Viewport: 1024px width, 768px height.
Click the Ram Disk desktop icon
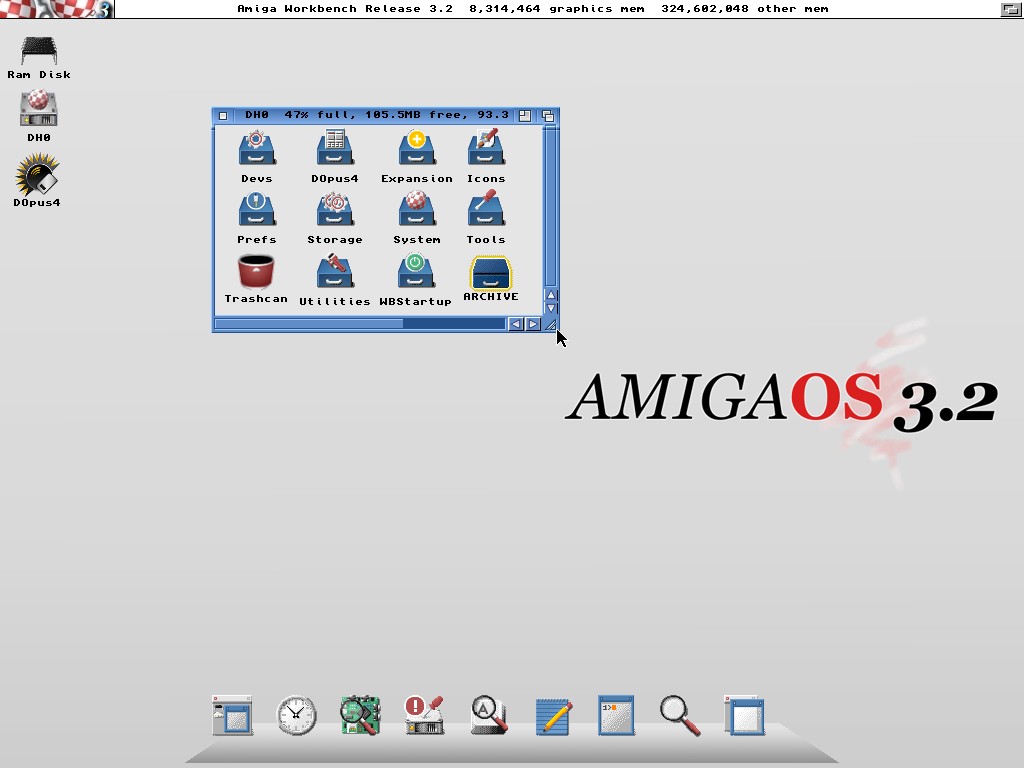(39, 50)
